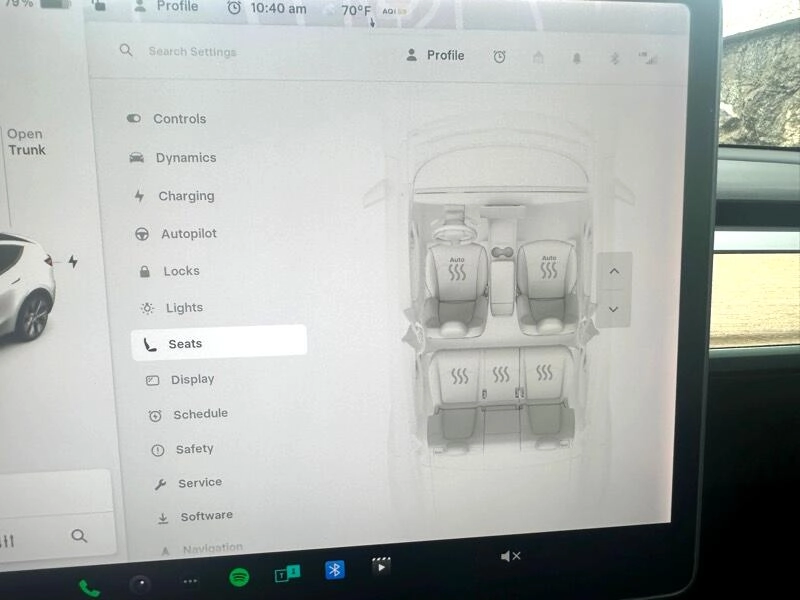Tap the 70°F temperature in status bar

[x=356, y=10]
